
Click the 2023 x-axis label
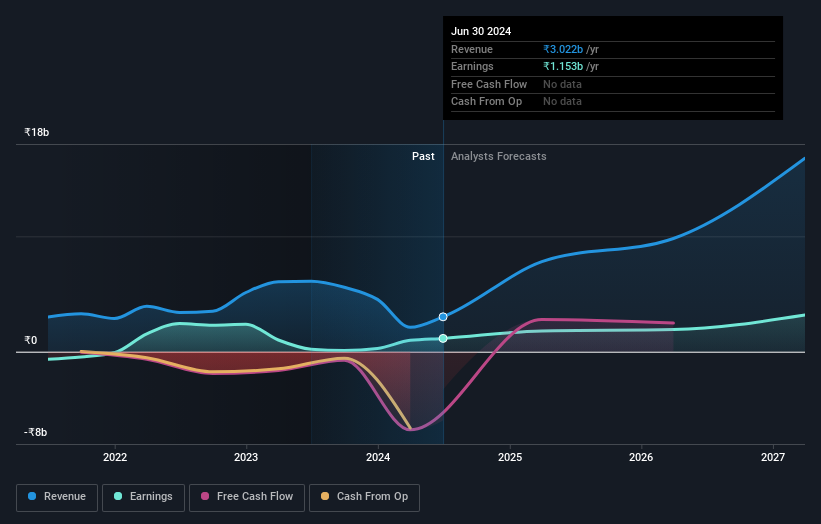coord(246,457)
